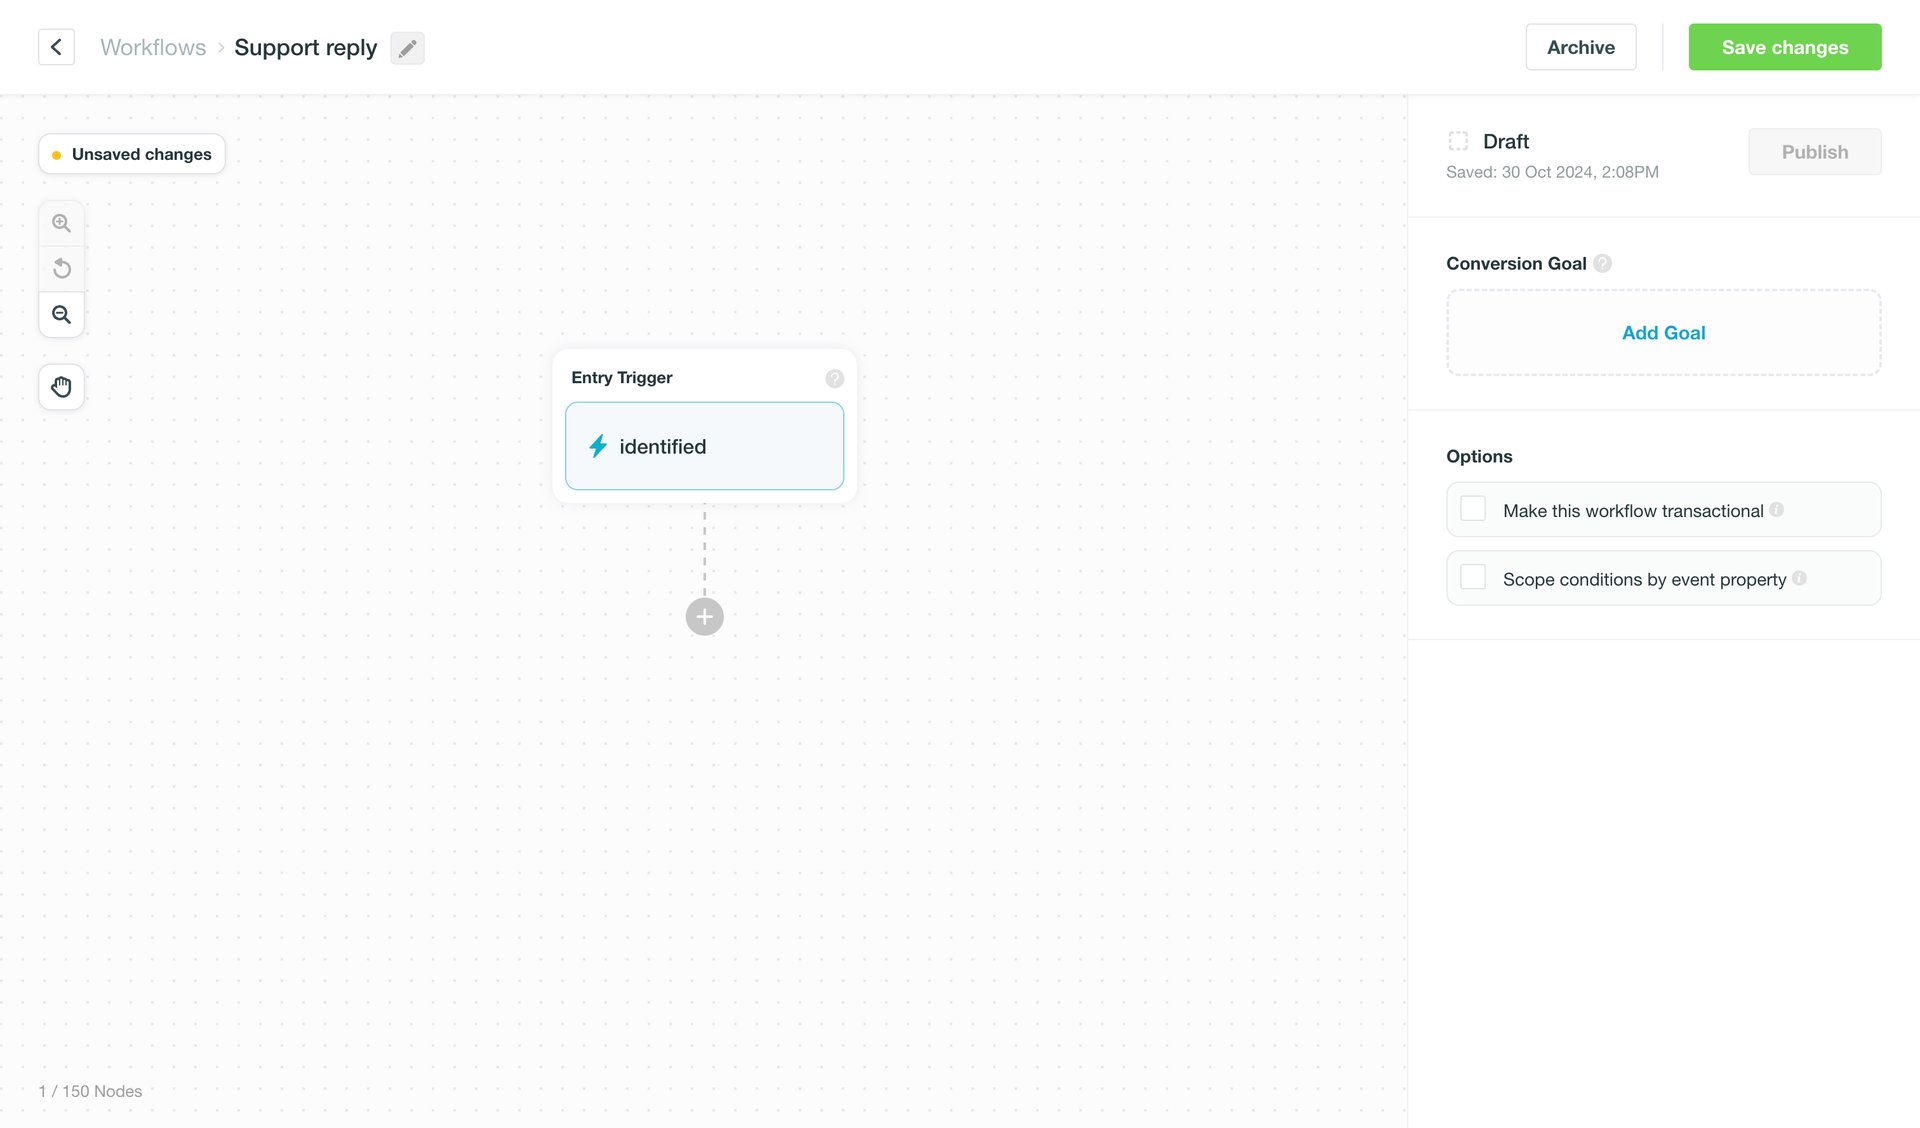View info about transactional workflows
This screenshot has height=1128, width=1920.
click(1777, 509)
